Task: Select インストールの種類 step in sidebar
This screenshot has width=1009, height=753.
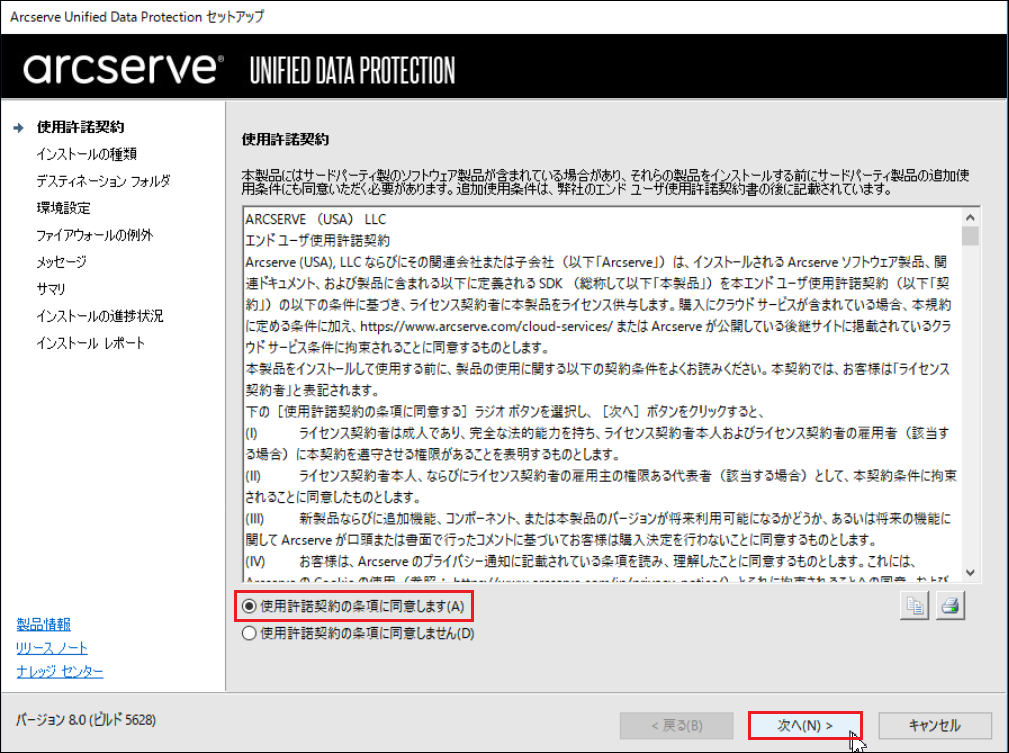Action: 86,154
